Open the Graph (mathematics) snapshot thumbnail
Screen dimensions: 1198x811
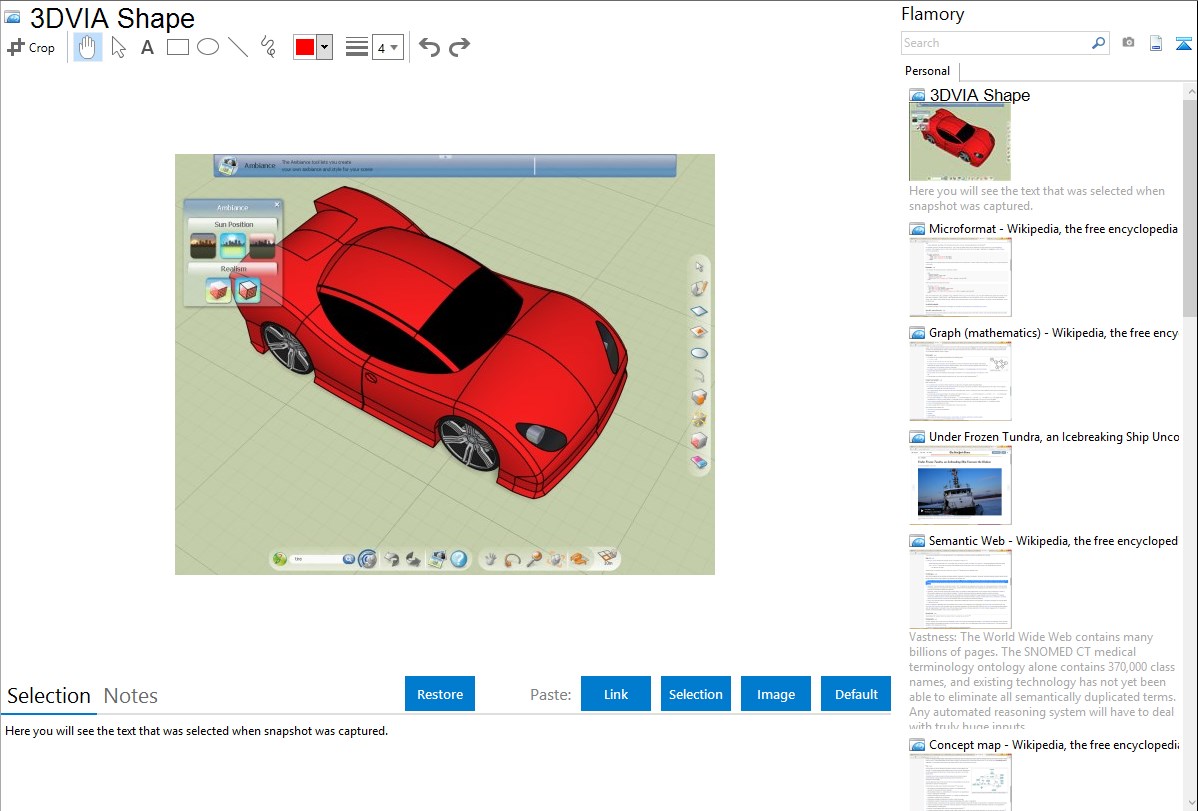tap(960, 381)
